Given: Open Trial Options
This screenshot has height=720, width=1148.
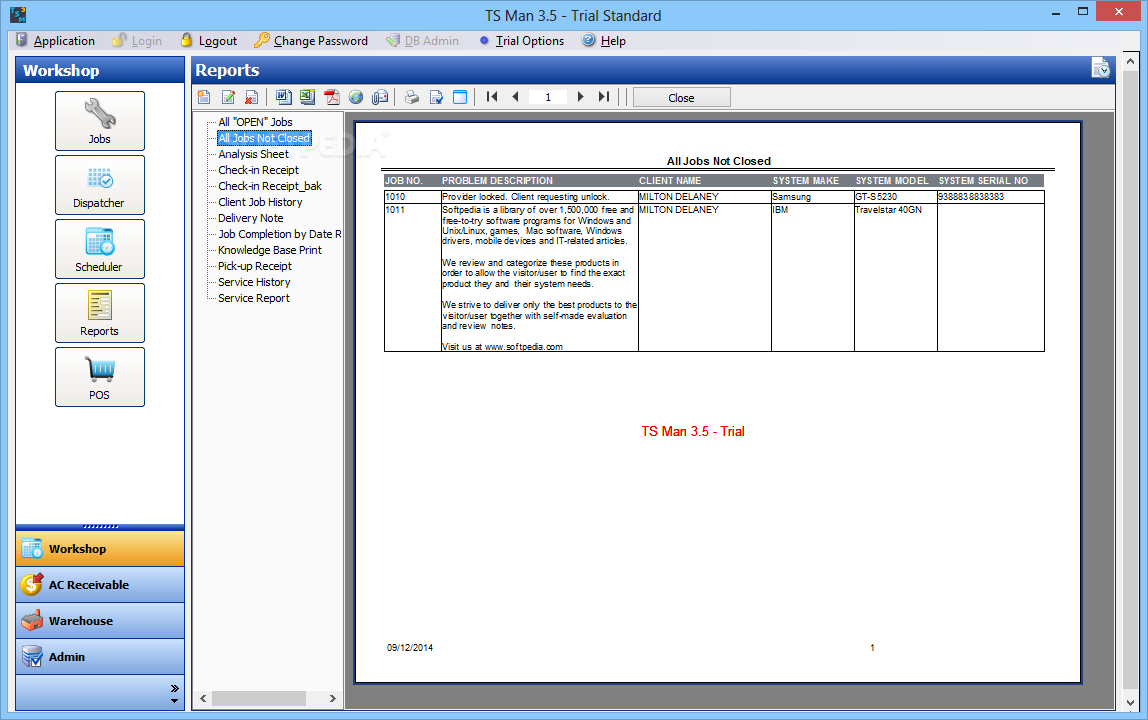Looking at the screenshot, I should [x=521, y=41].
